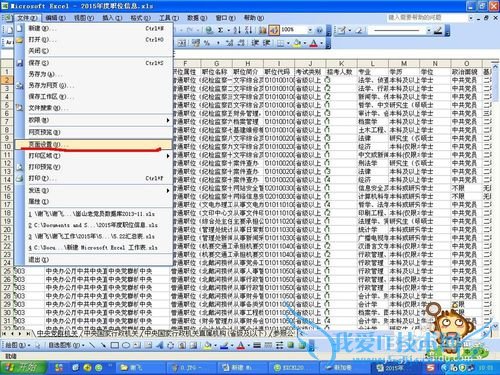Click the Insert Clip Art icon

pyautogui.click(x=182, y=345)
